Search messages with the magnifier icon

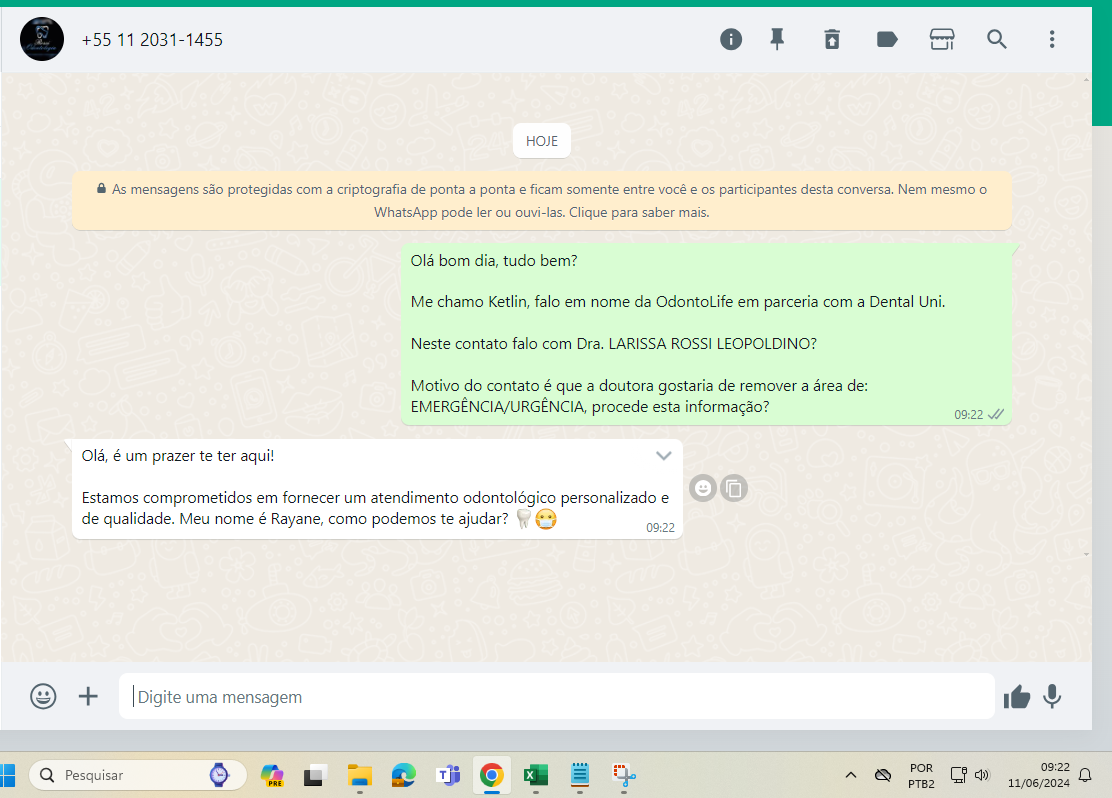tap(997, 39)
